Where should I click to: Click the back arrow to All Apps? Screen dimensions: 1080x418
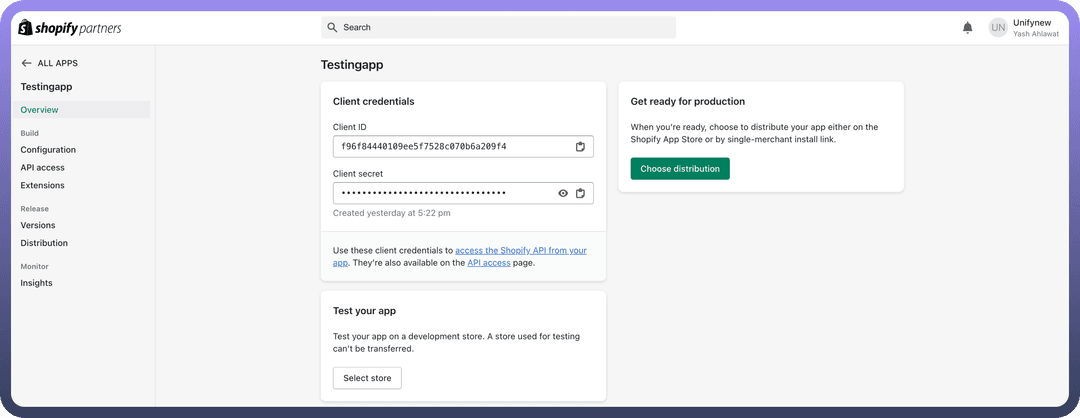coord(27,63)
